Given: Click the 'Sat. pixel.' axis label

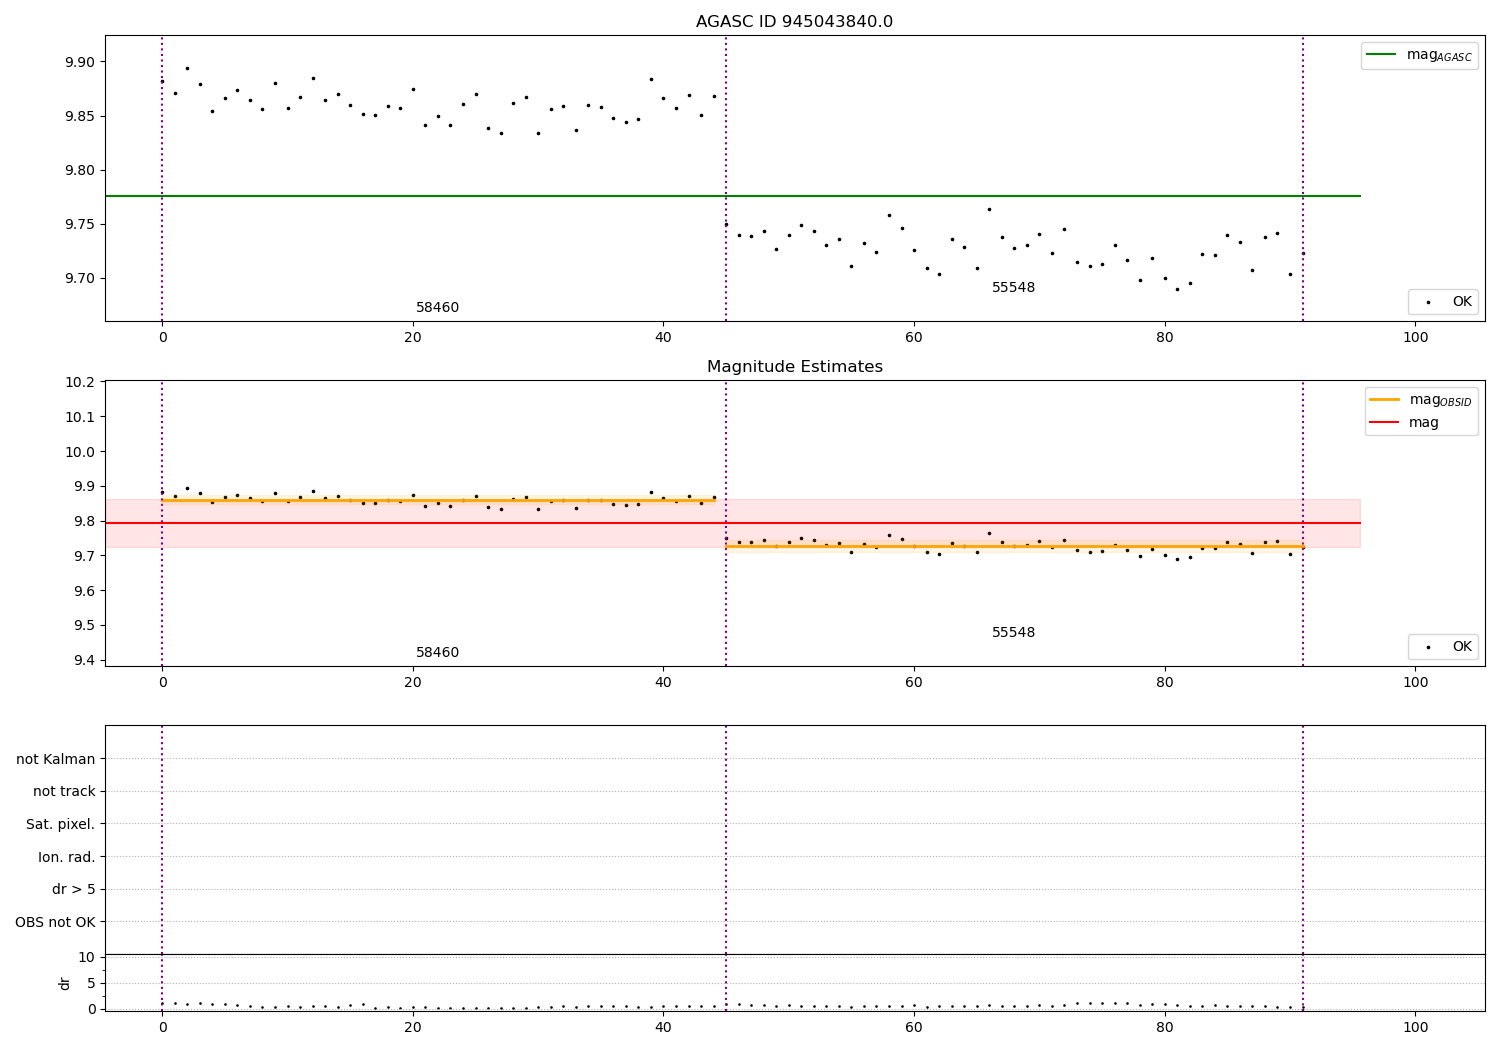Looking at the screenshot, I should pos(61,824).
